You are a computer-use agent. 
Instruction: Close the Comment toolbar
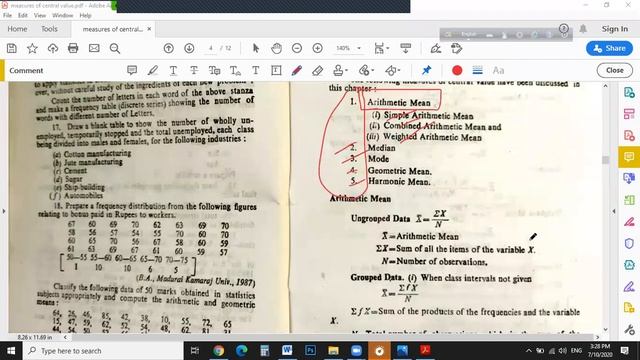coord(615,70)
